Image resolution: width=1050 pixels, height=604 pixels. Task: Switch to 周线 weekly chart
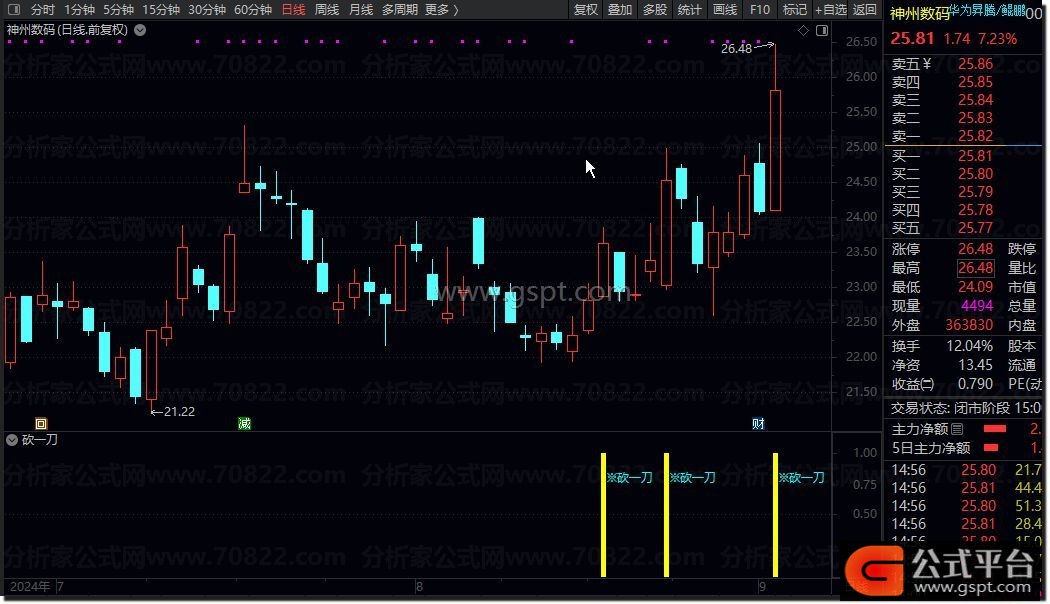[327, 9]
